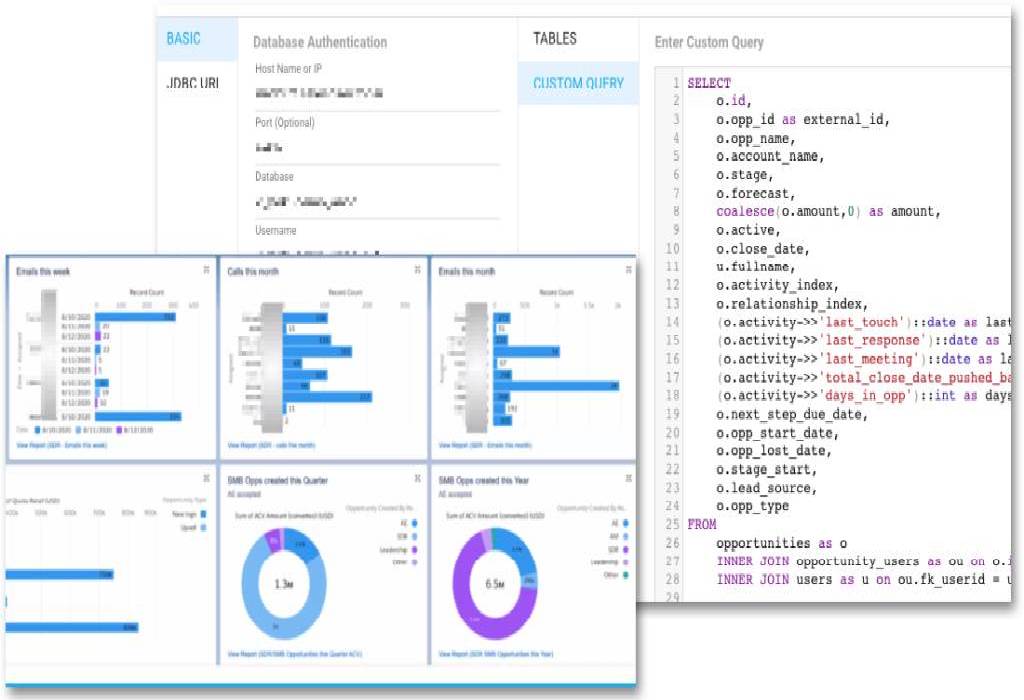
Task: Click the Database Authentication heading
Action: coord(320,42)
